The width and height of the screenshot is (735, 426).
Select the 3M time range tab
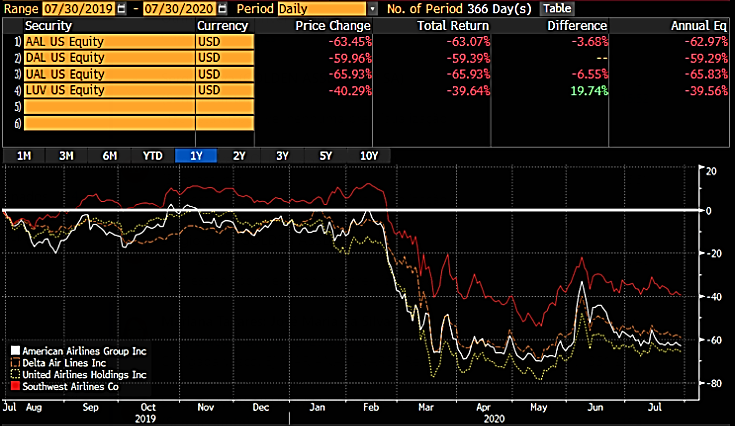tap(66, 156)
